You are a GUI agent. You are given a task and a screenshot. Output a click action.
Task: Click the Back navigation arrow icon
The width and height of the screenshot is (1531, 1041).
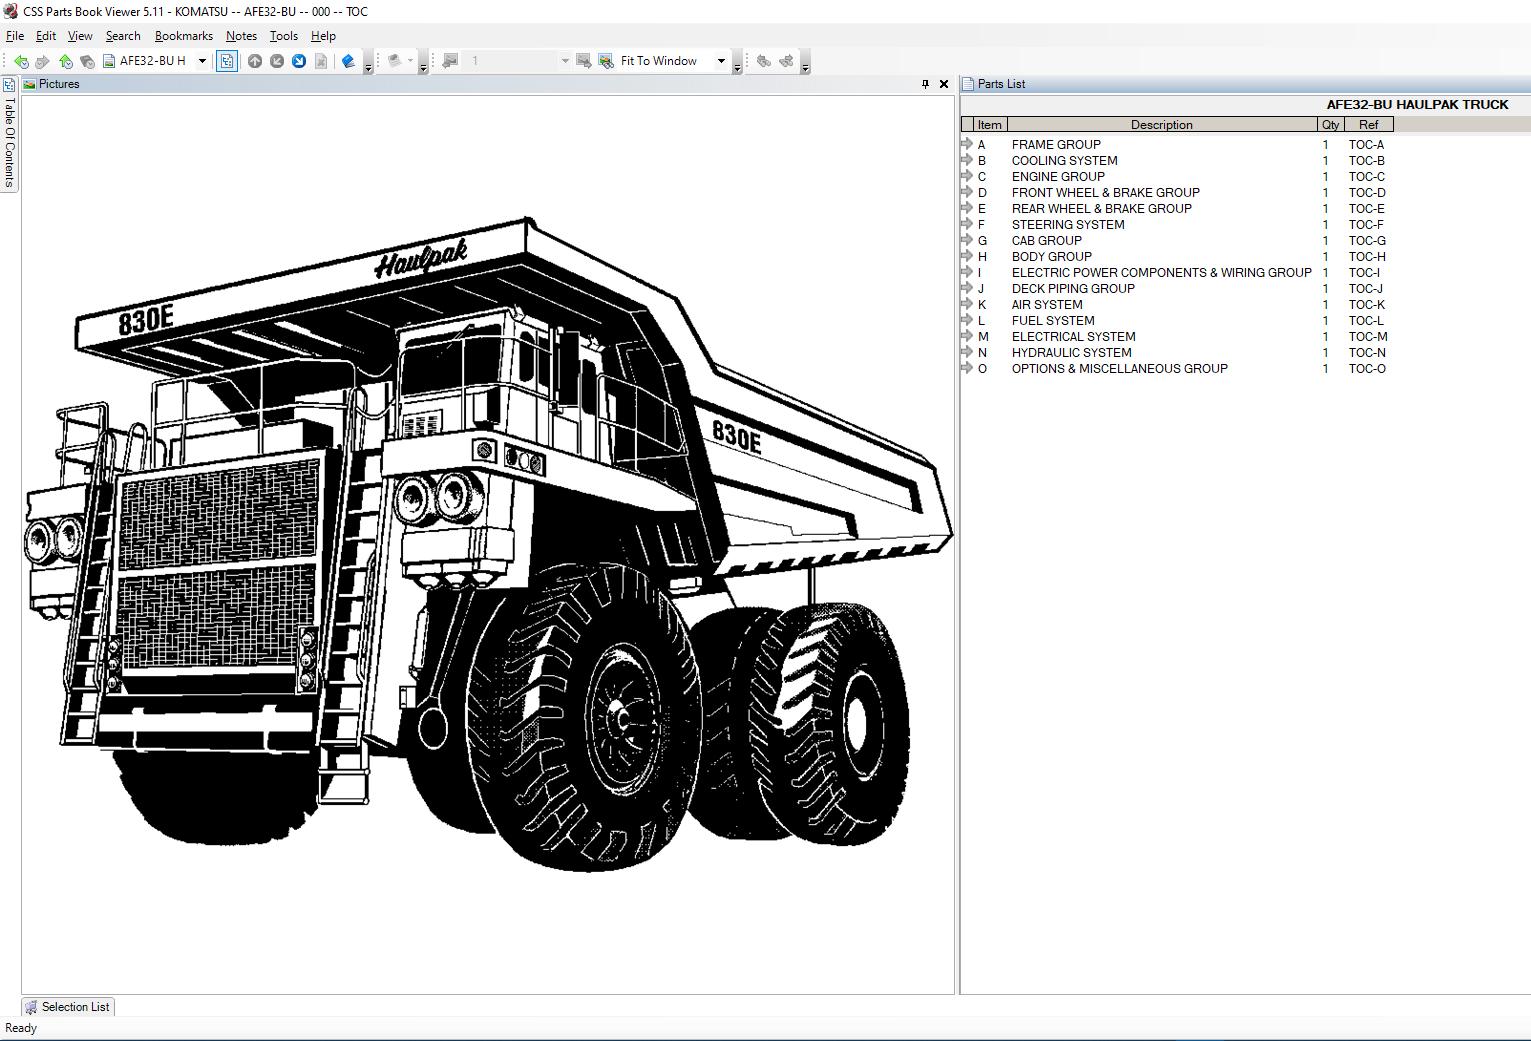22,61
